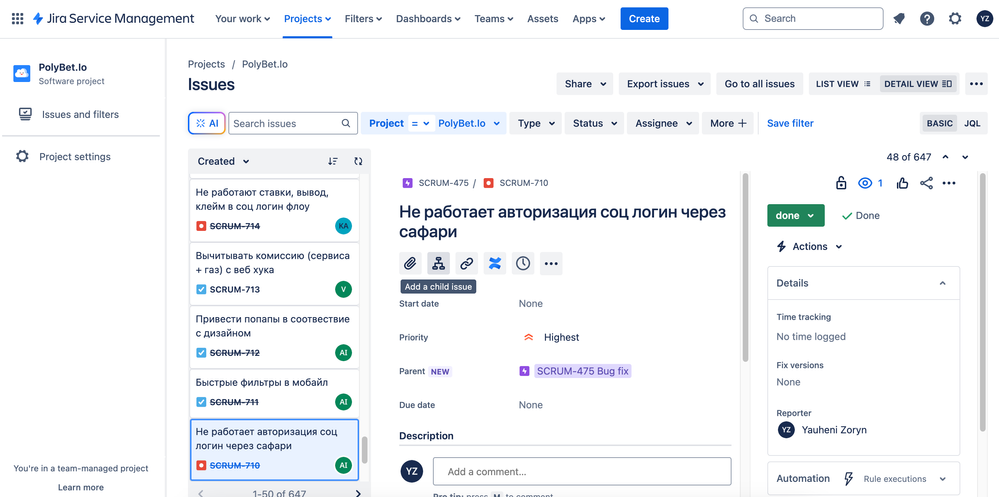Open the app switcher grid icon
Image resolution: width=999 pixels, height=497 pixels.
[18, 18]
